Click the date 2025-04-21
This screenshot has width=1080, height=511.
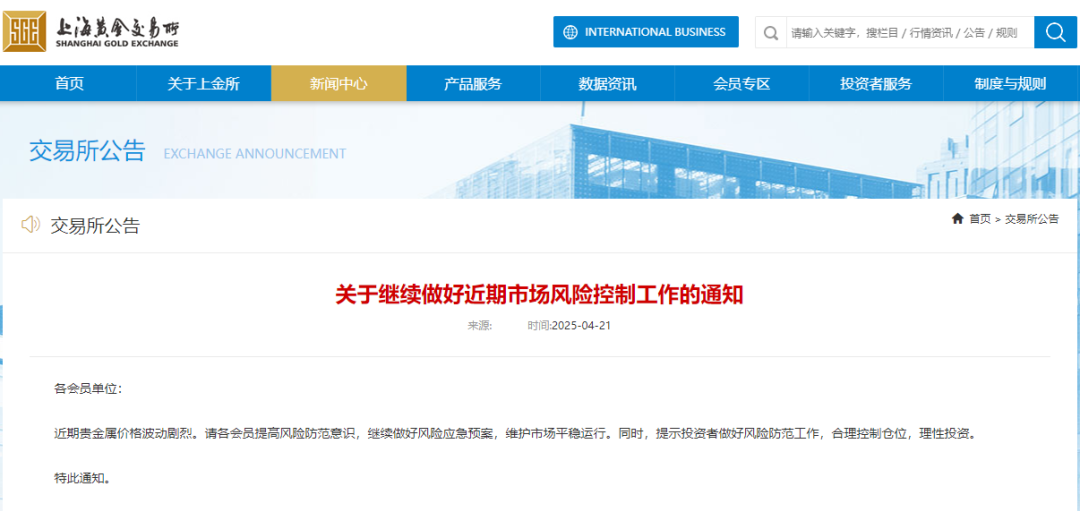[581, 326]
